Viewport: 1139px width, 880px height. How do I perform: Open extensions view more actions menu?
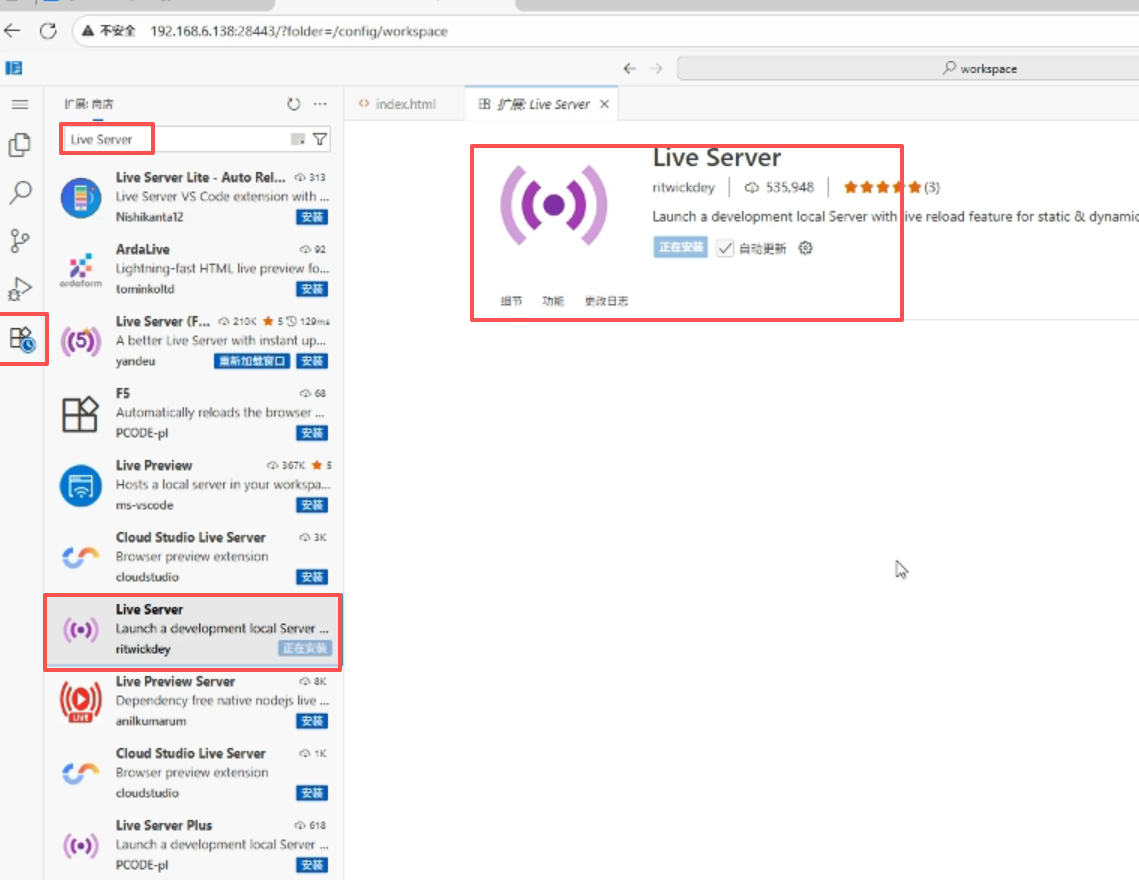click(320, 104)
